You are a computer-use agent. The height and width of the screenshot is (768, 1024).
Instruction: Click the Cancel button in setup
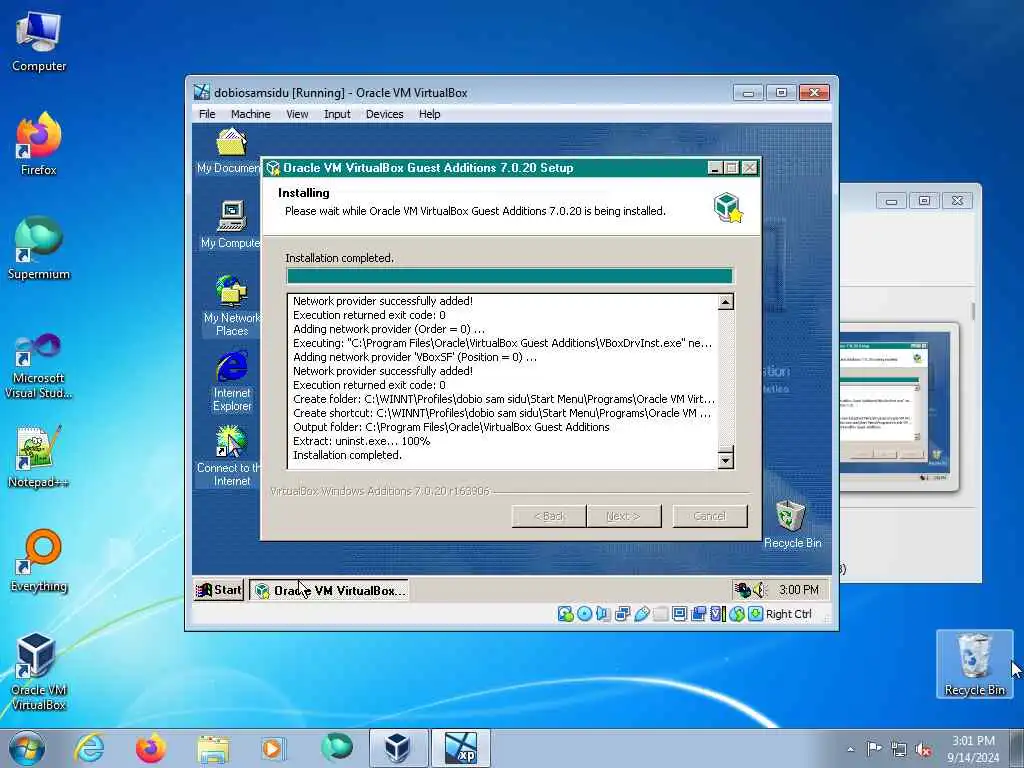point(710,516)
